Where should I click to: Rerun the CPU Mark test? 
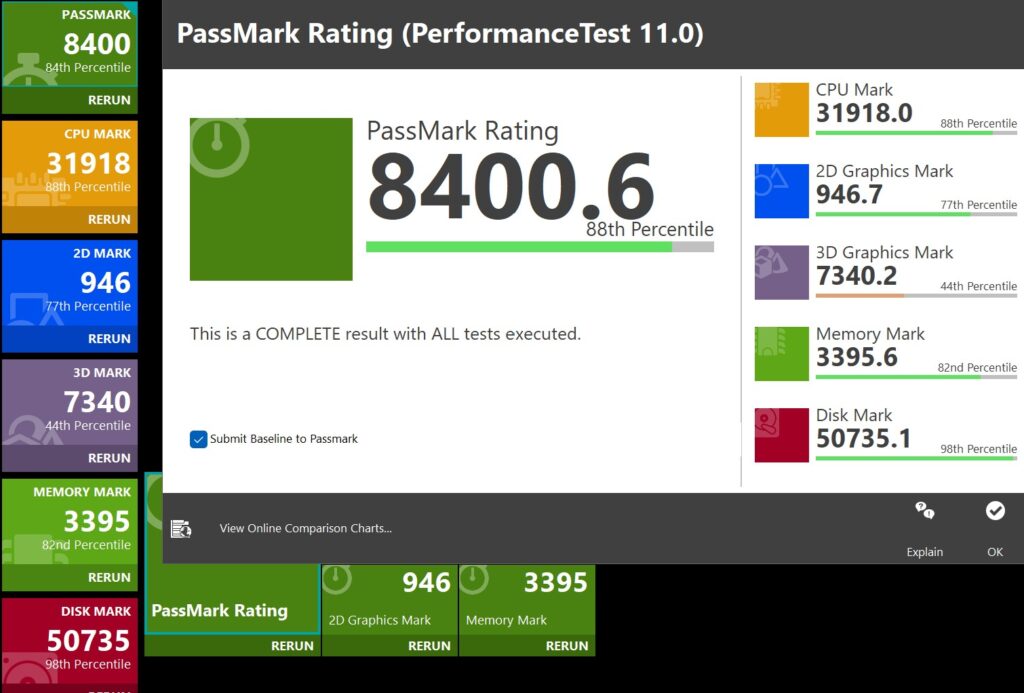[109, 219]
